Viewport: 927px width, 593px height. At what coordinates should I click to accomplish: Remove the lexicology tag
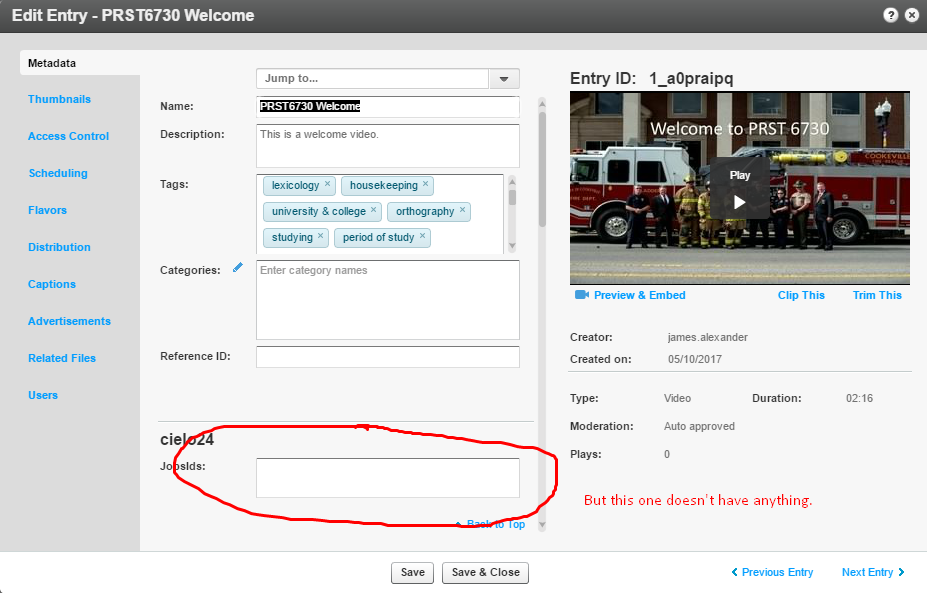tap(327, 185)
